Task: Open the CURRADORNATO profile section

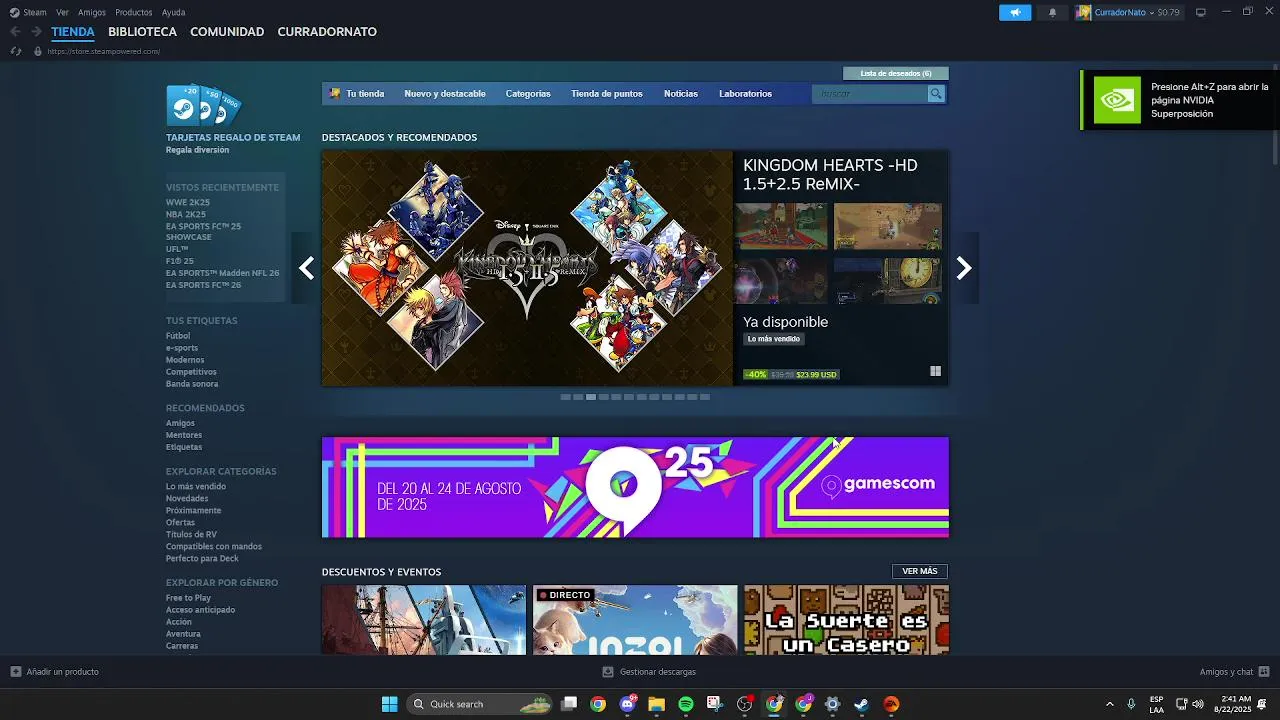Action: coord(327,32)
